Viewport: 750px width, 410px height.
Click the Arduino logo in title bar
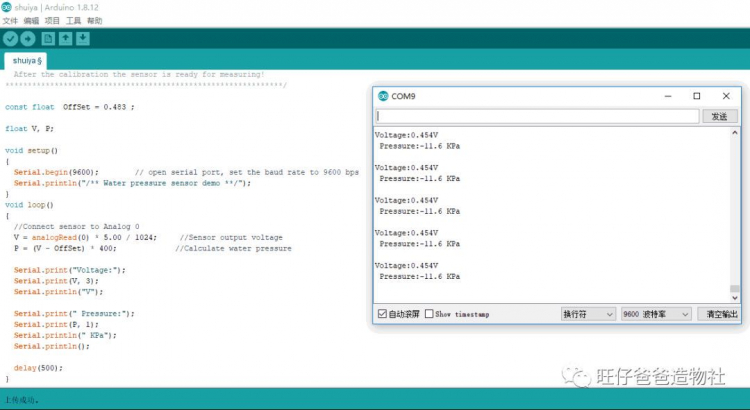click(x=6, y=7)
